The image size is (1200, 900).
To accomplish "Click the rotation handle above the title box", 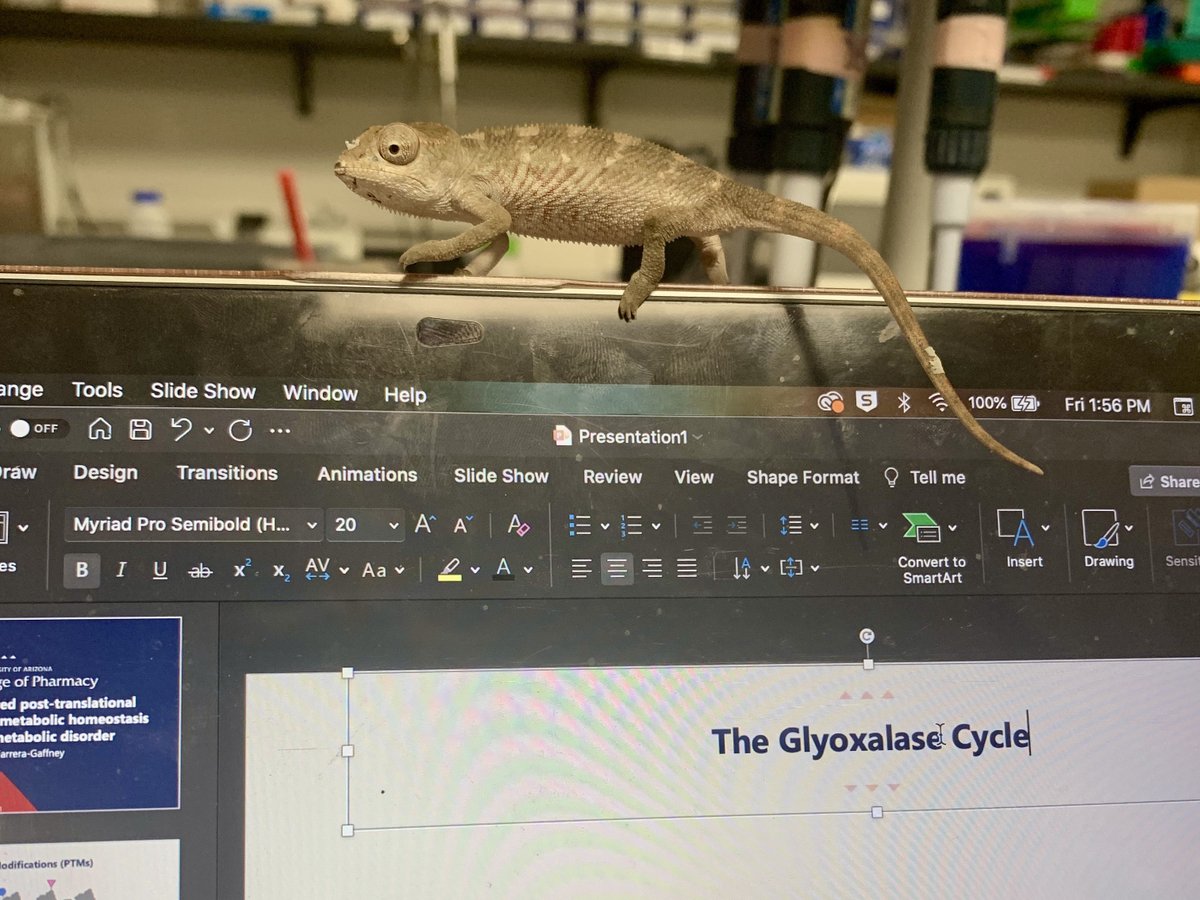I will pyautogui.click(x=867, y=636).
